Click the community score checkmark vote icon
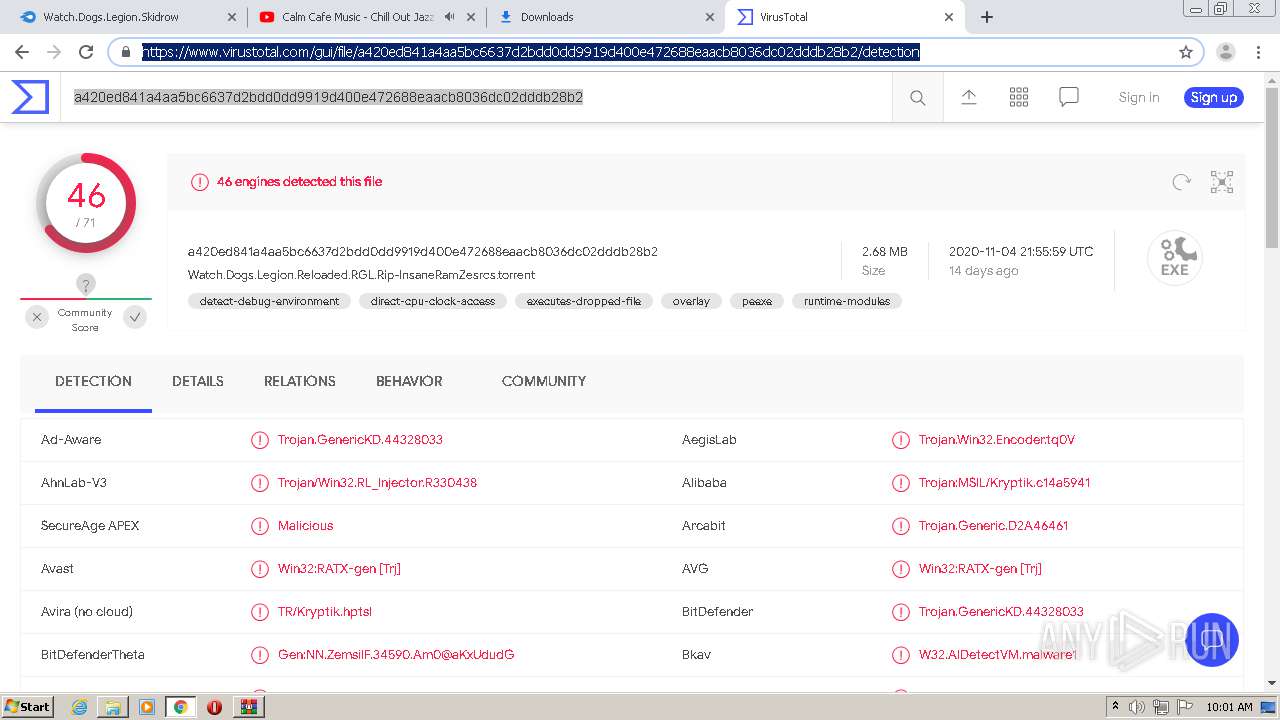 135,317
